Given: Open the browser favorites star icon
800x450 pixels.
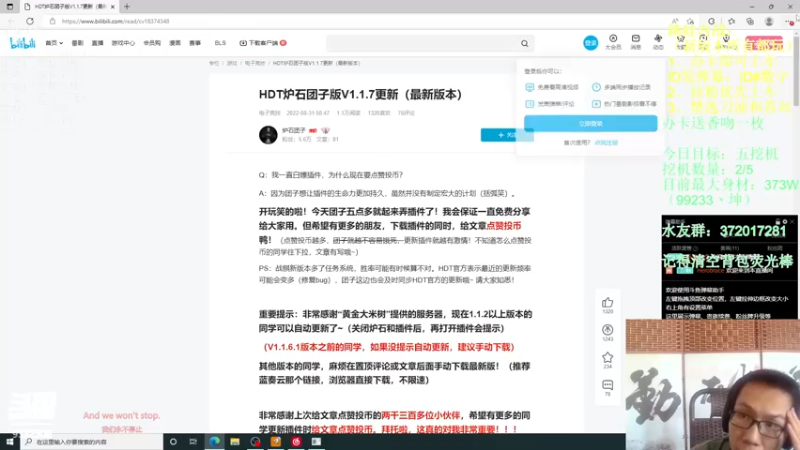Looking at the screenshot, I should [732, 21].
